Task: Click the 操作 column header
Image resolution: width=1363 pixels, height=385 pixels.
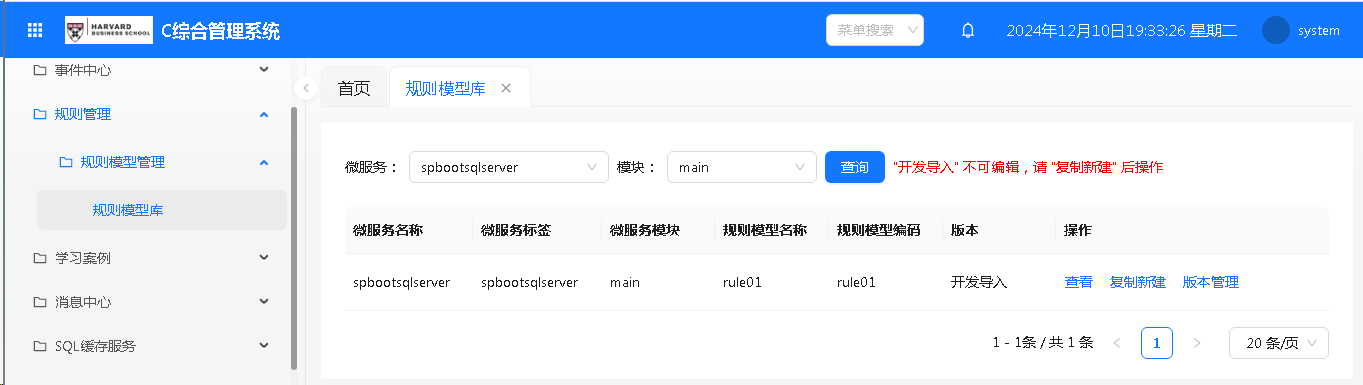Action: coord(1078,230)
